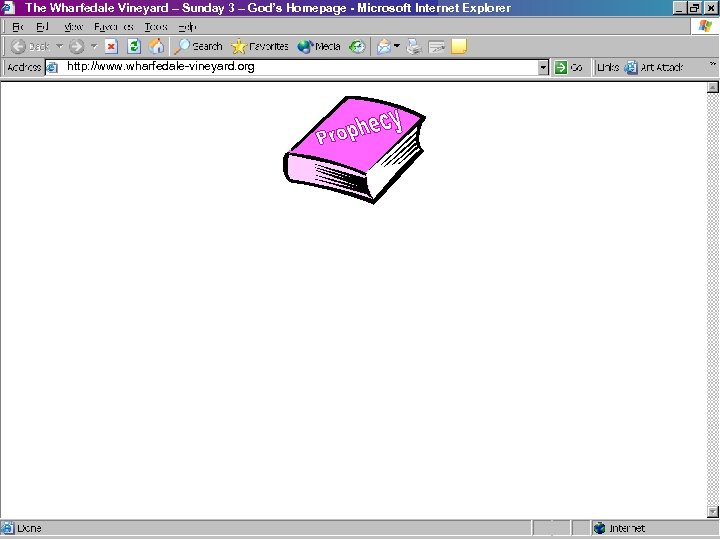Open the Back history dropdown arrow

coord(59,46)
